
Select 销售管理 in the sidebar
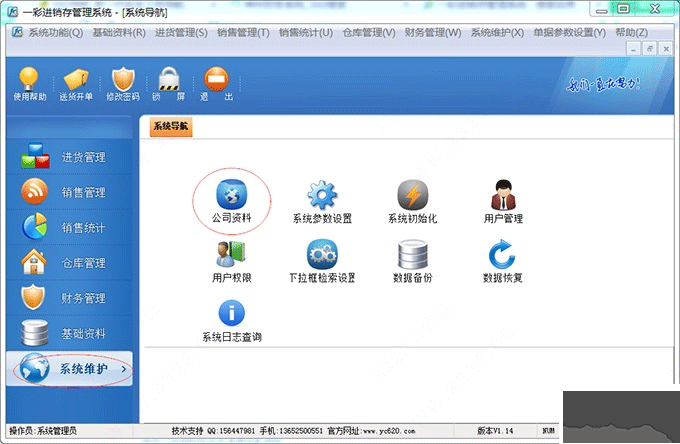(x=69, y=192)
